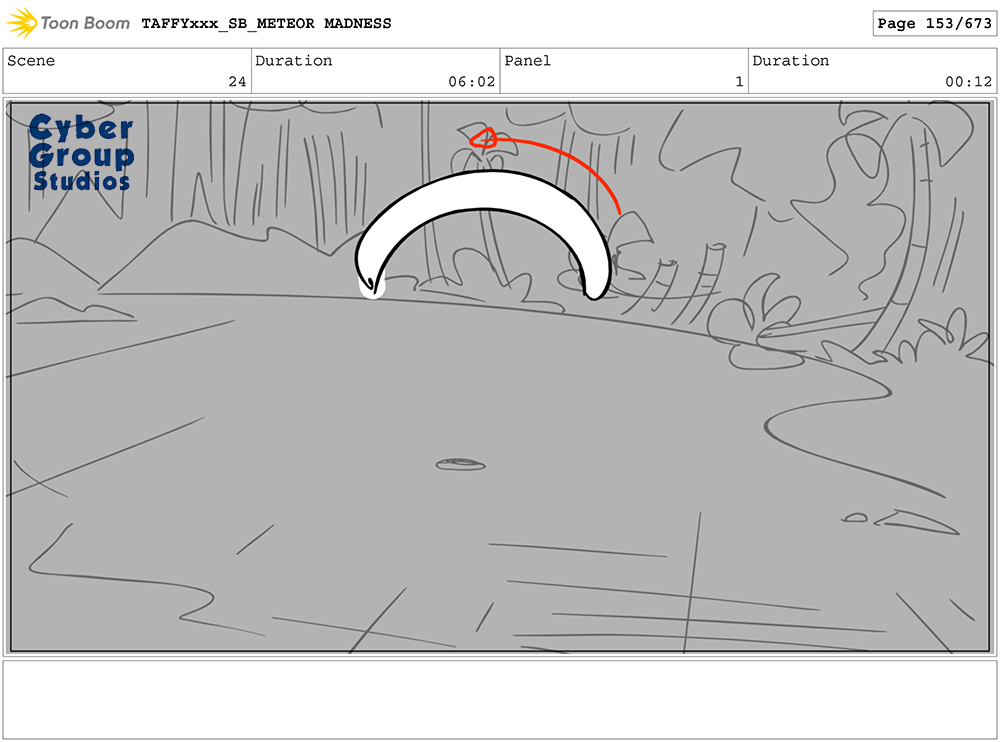Viewport: 1000px width, 742px height.
Task: Click the Cyber Group Studios logo
Action: [x=82, y=153]
